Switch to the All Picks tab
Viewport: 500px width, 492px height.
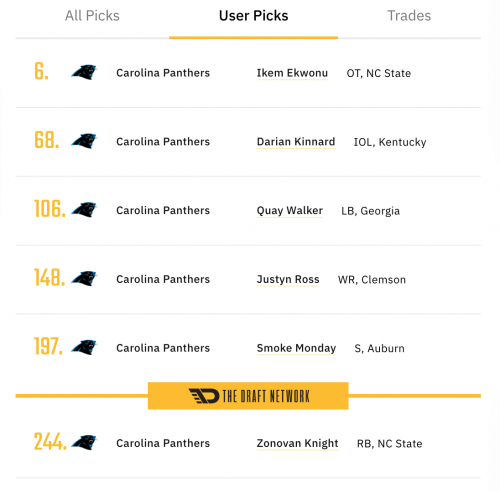coord(92,16)
